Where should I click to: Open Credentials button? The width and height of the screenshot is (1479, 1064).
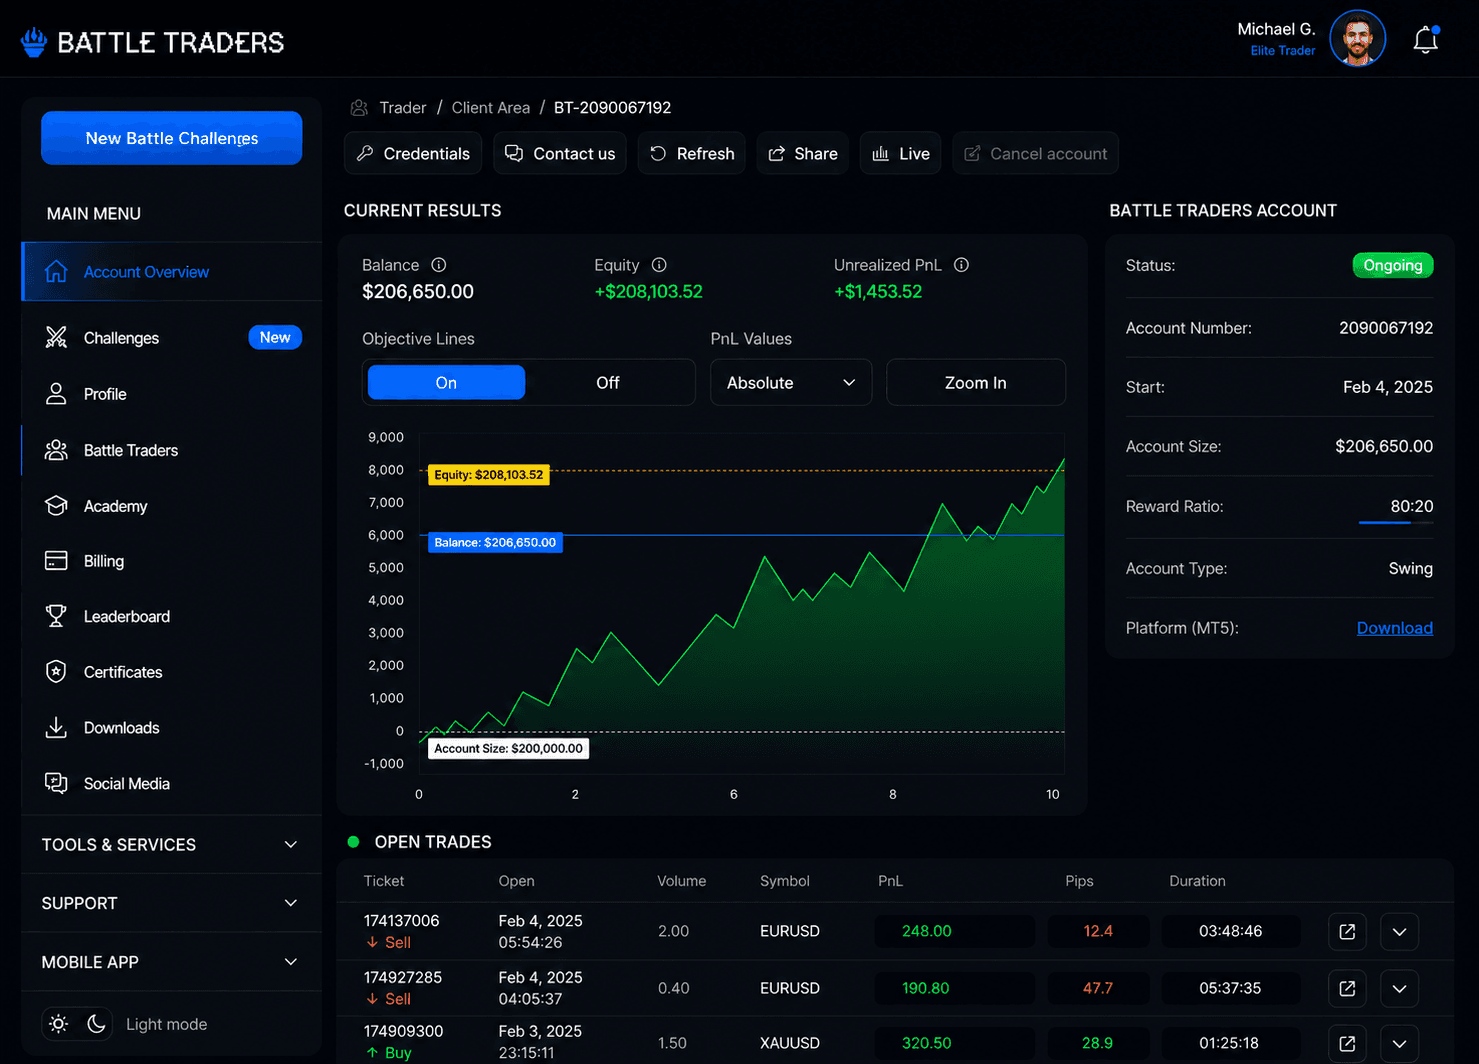[x=413, y=153]
